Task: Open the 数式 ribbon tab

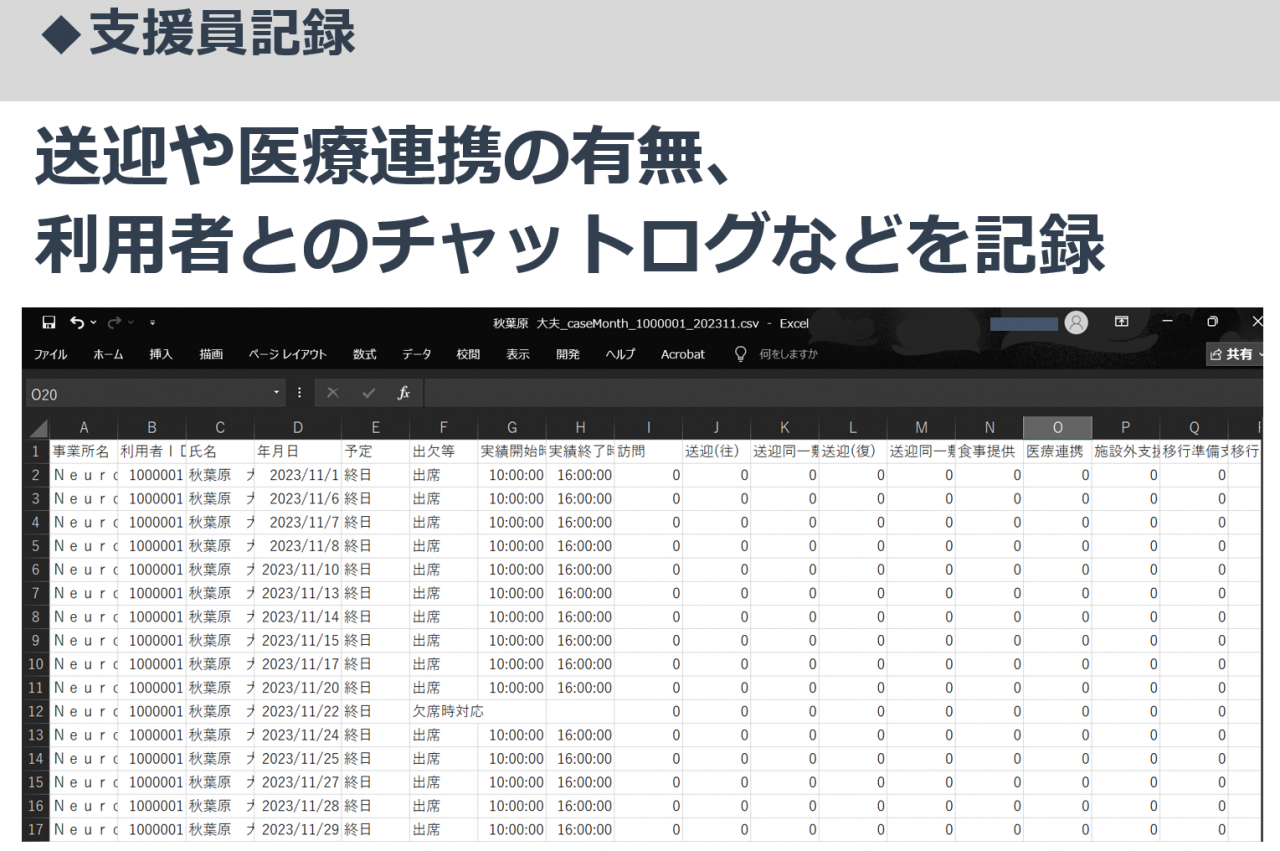Action: (365, 354)
